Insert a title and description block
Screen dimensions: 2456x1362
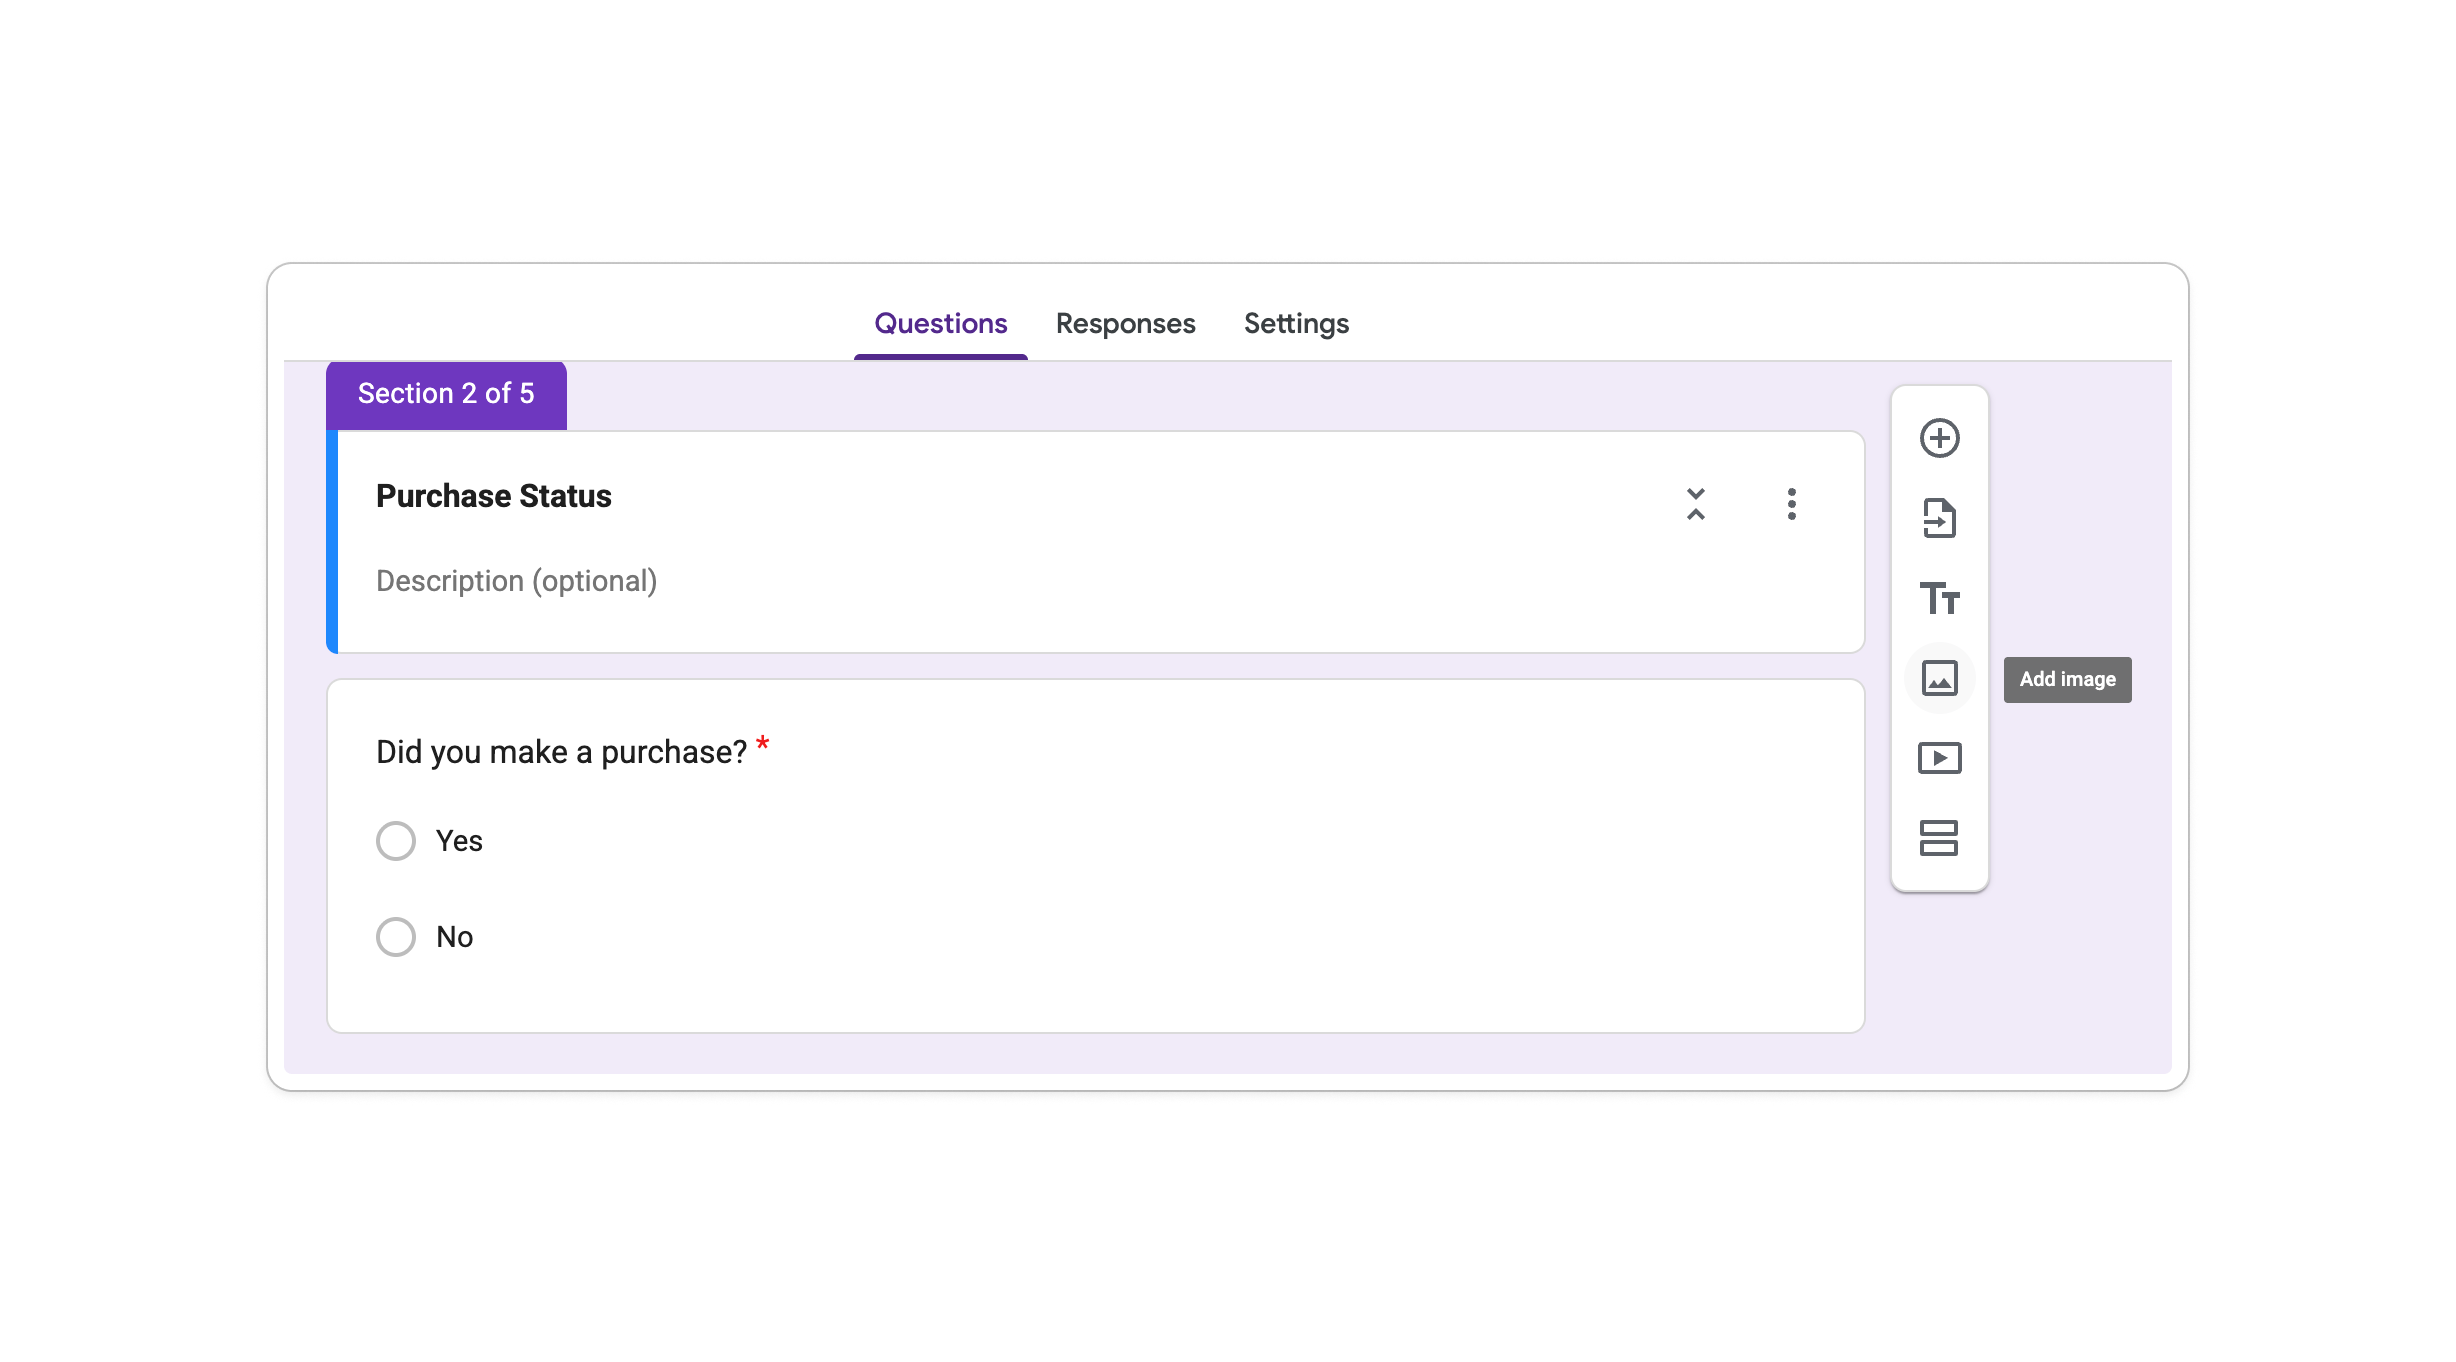1941,598
